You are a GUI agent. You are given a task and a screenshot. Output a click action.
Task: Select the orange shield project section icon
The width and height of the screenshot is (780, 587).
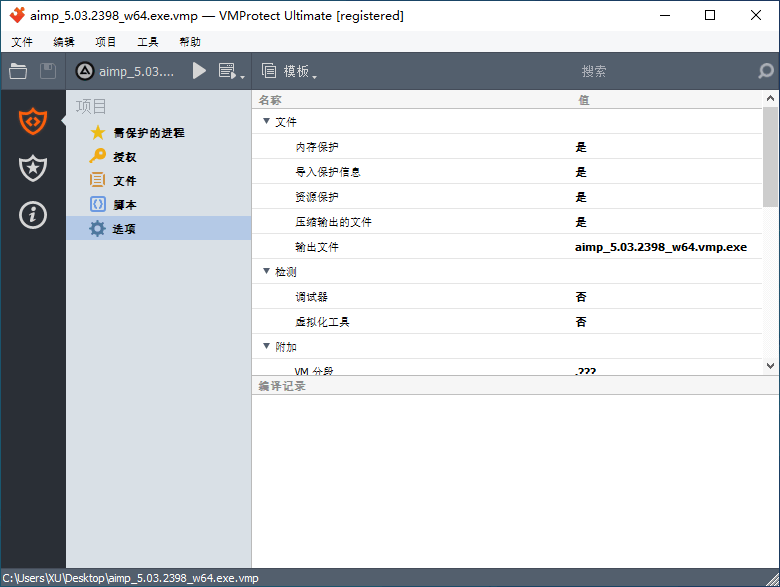click(x=33, y=121)
